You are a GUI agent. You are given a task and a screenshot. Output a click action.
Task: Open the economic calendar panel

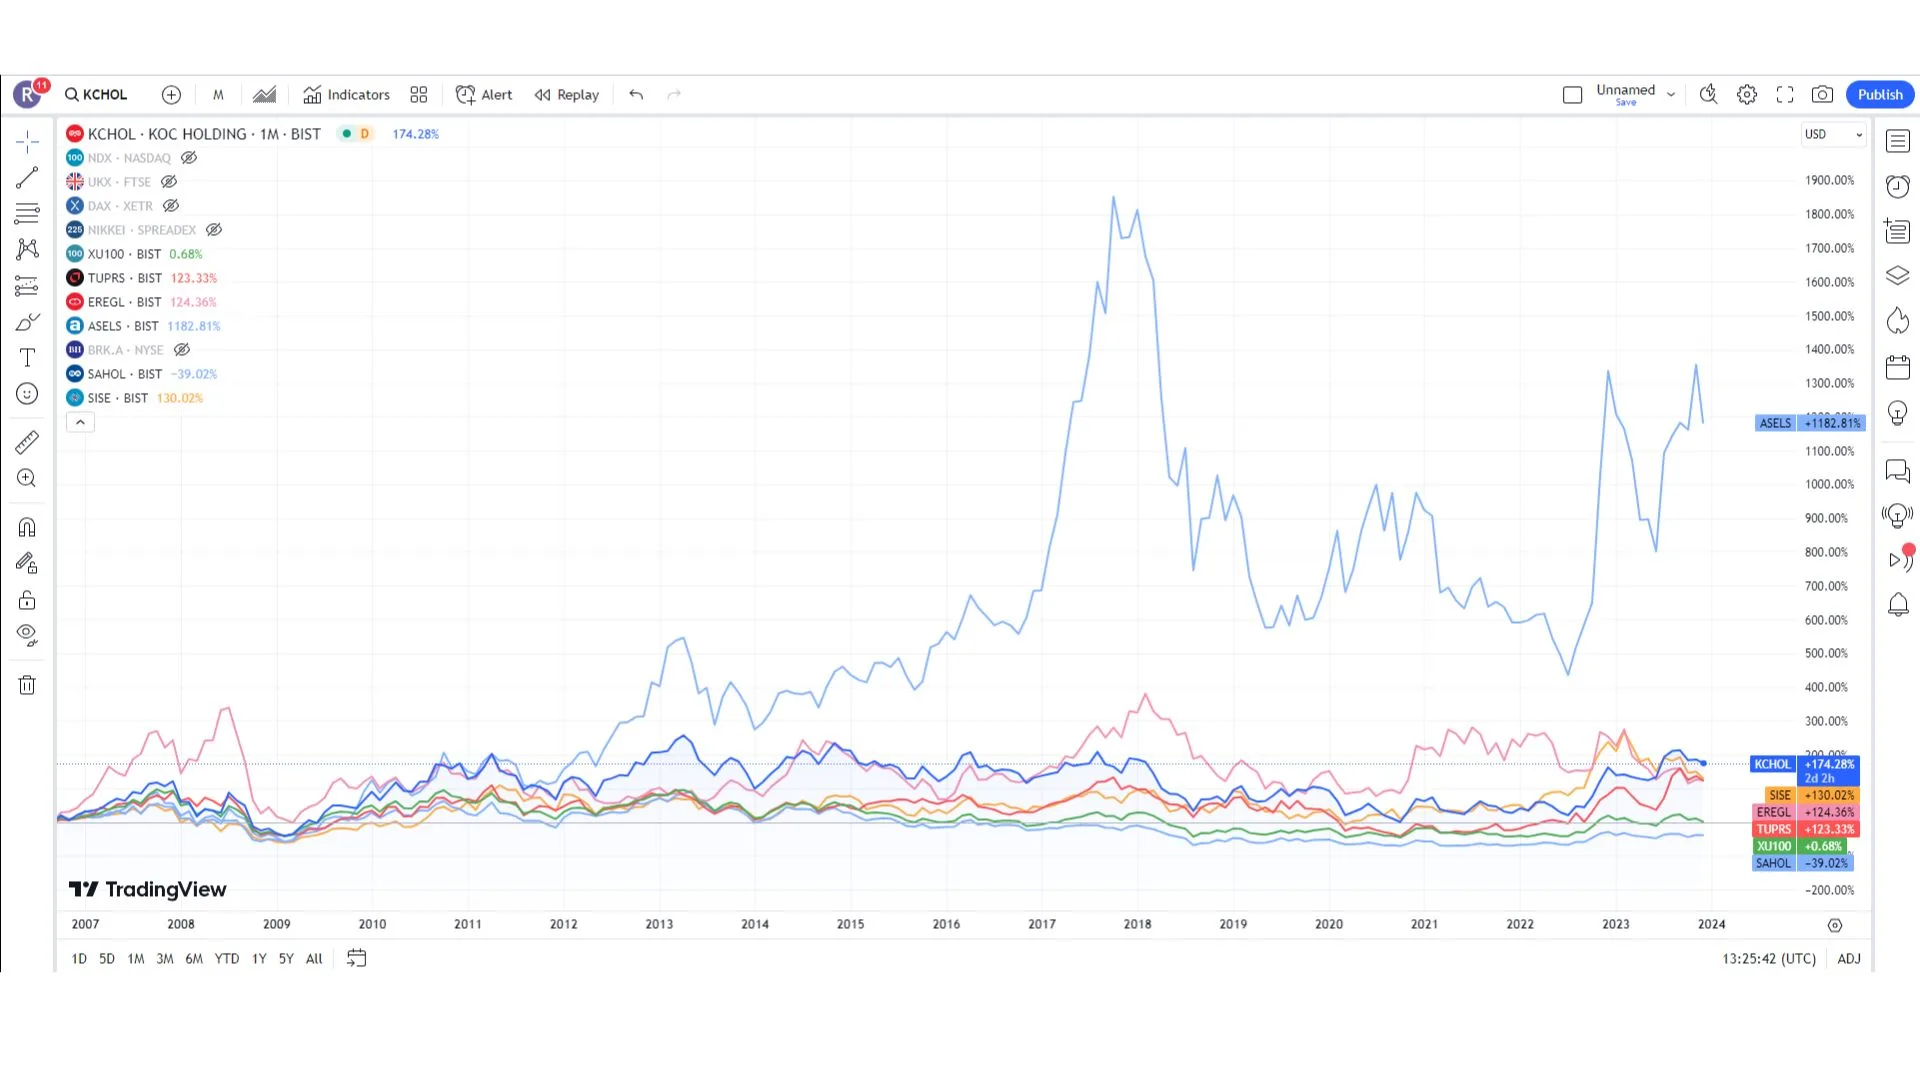tap(1898, 367)
